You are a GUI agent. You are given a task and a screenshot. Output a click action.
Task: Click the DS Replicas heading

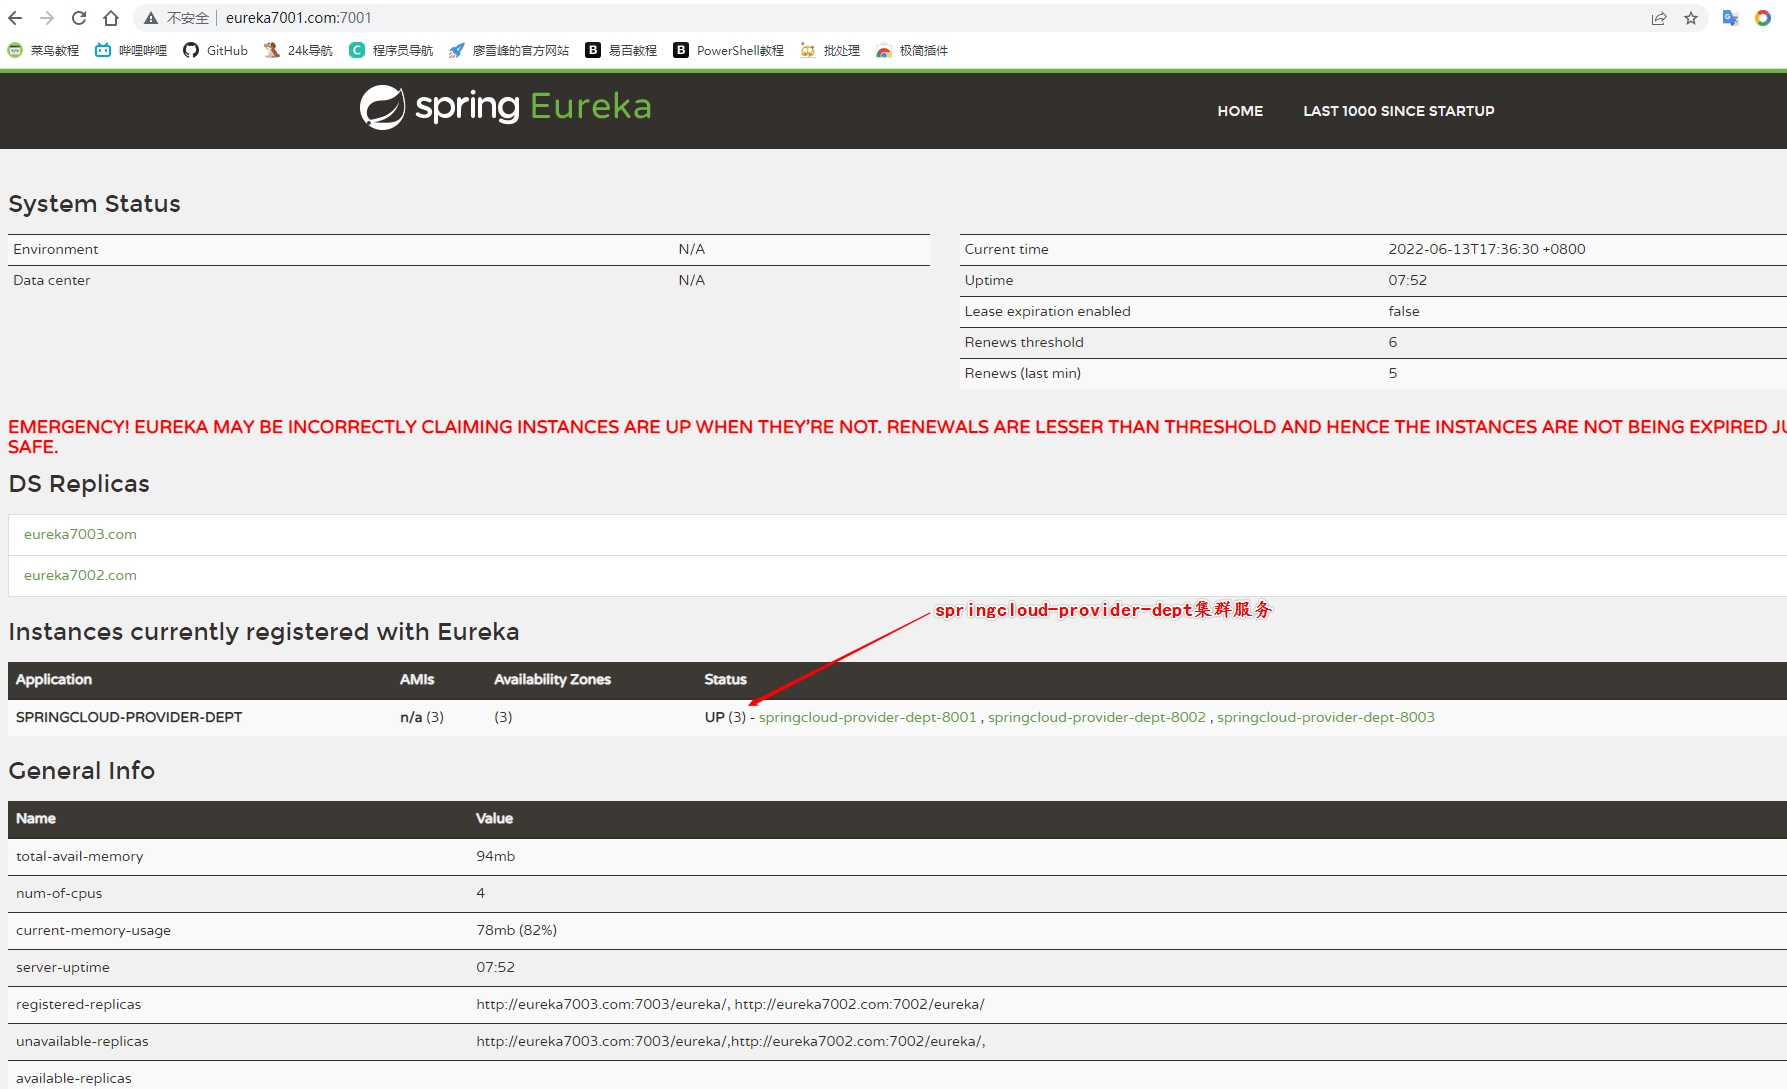click(78, 484)
